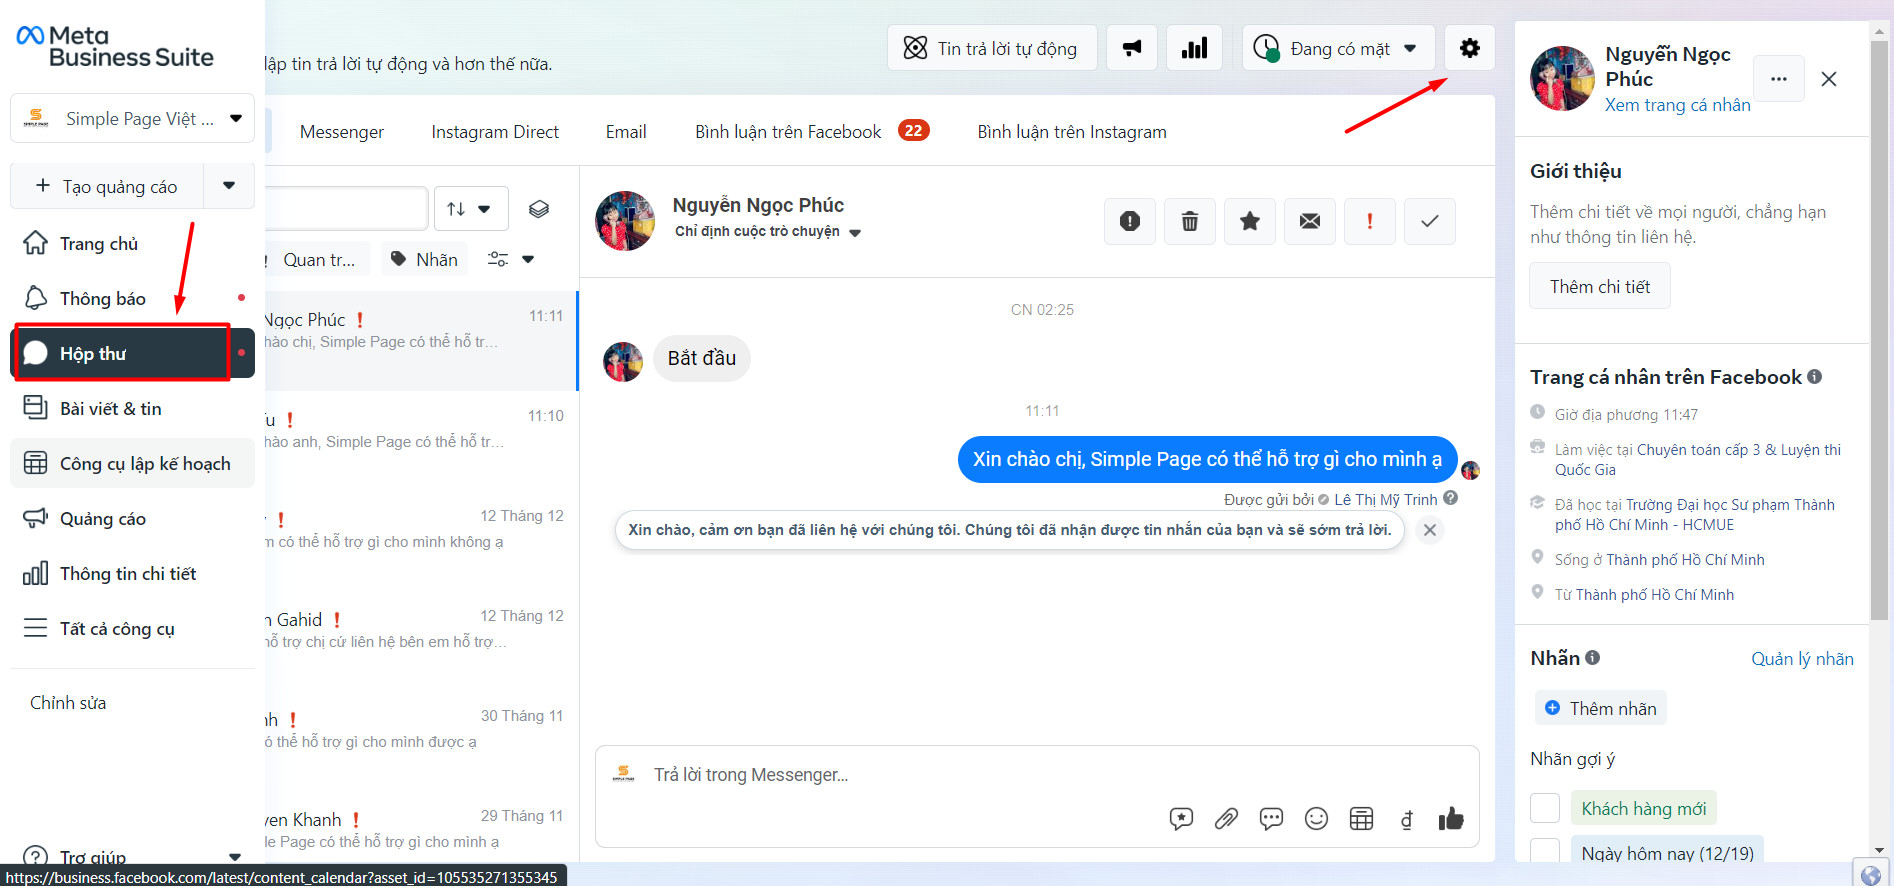
Task: Open Tin trả lời tự động
Action: click(x=992, y=48)
